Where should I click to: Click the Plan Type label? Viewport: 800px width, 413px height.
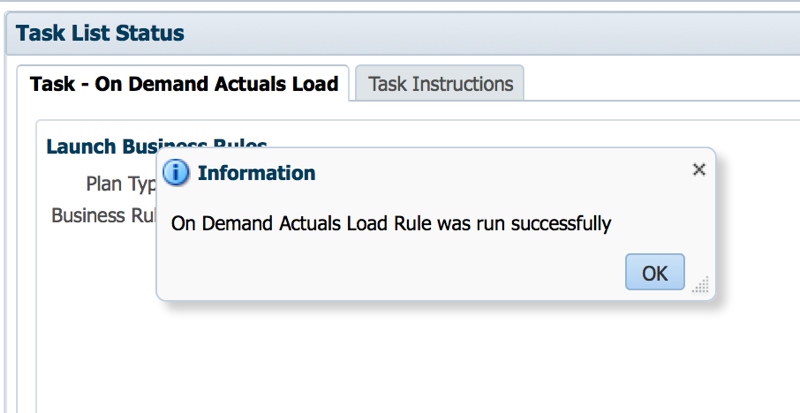pos(121,184)
